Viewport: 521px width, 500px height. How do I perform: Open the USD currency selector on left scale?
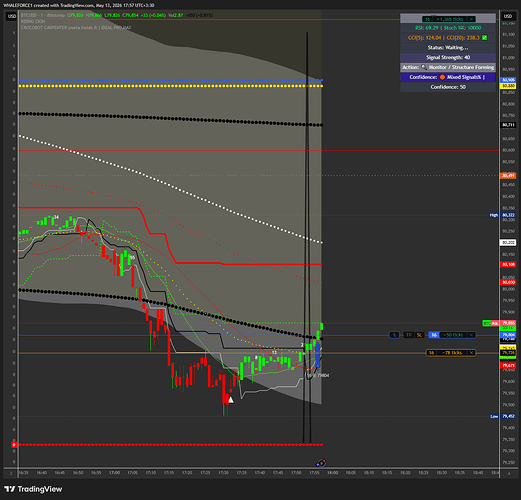[x=12, y=16]
